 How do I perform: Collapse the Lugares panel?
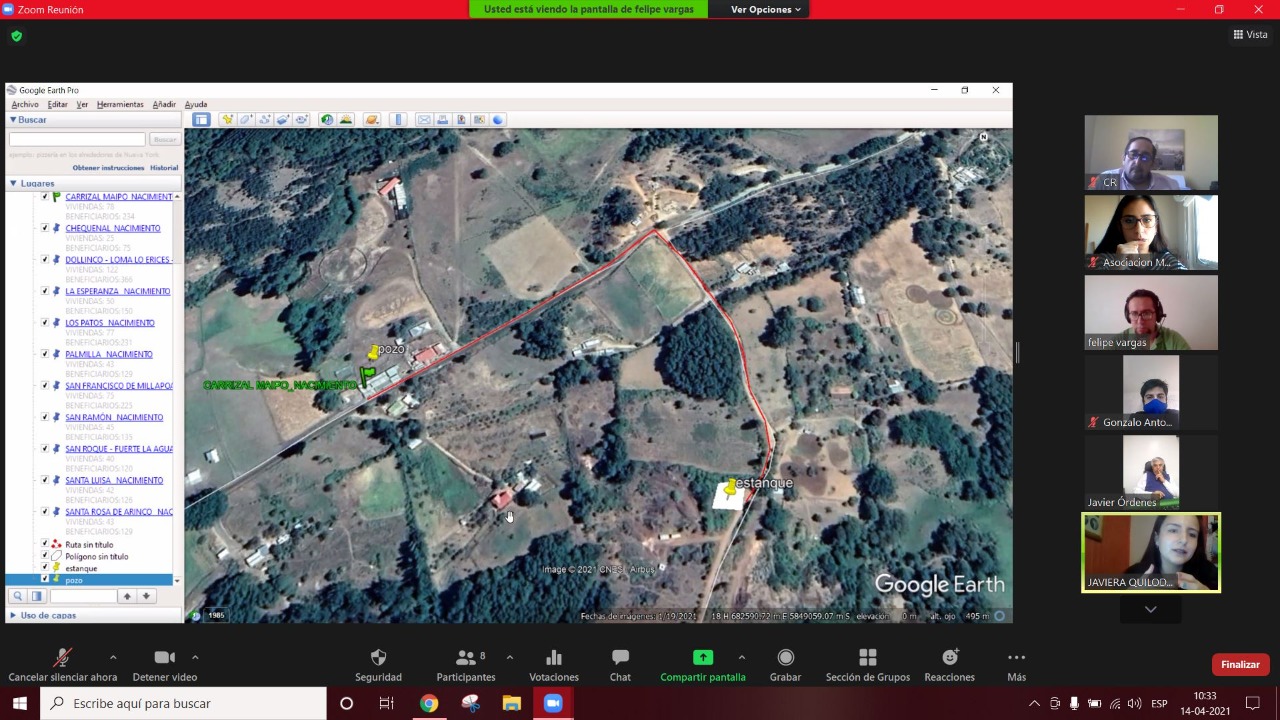pyautogui.click(x=13, y=184)
